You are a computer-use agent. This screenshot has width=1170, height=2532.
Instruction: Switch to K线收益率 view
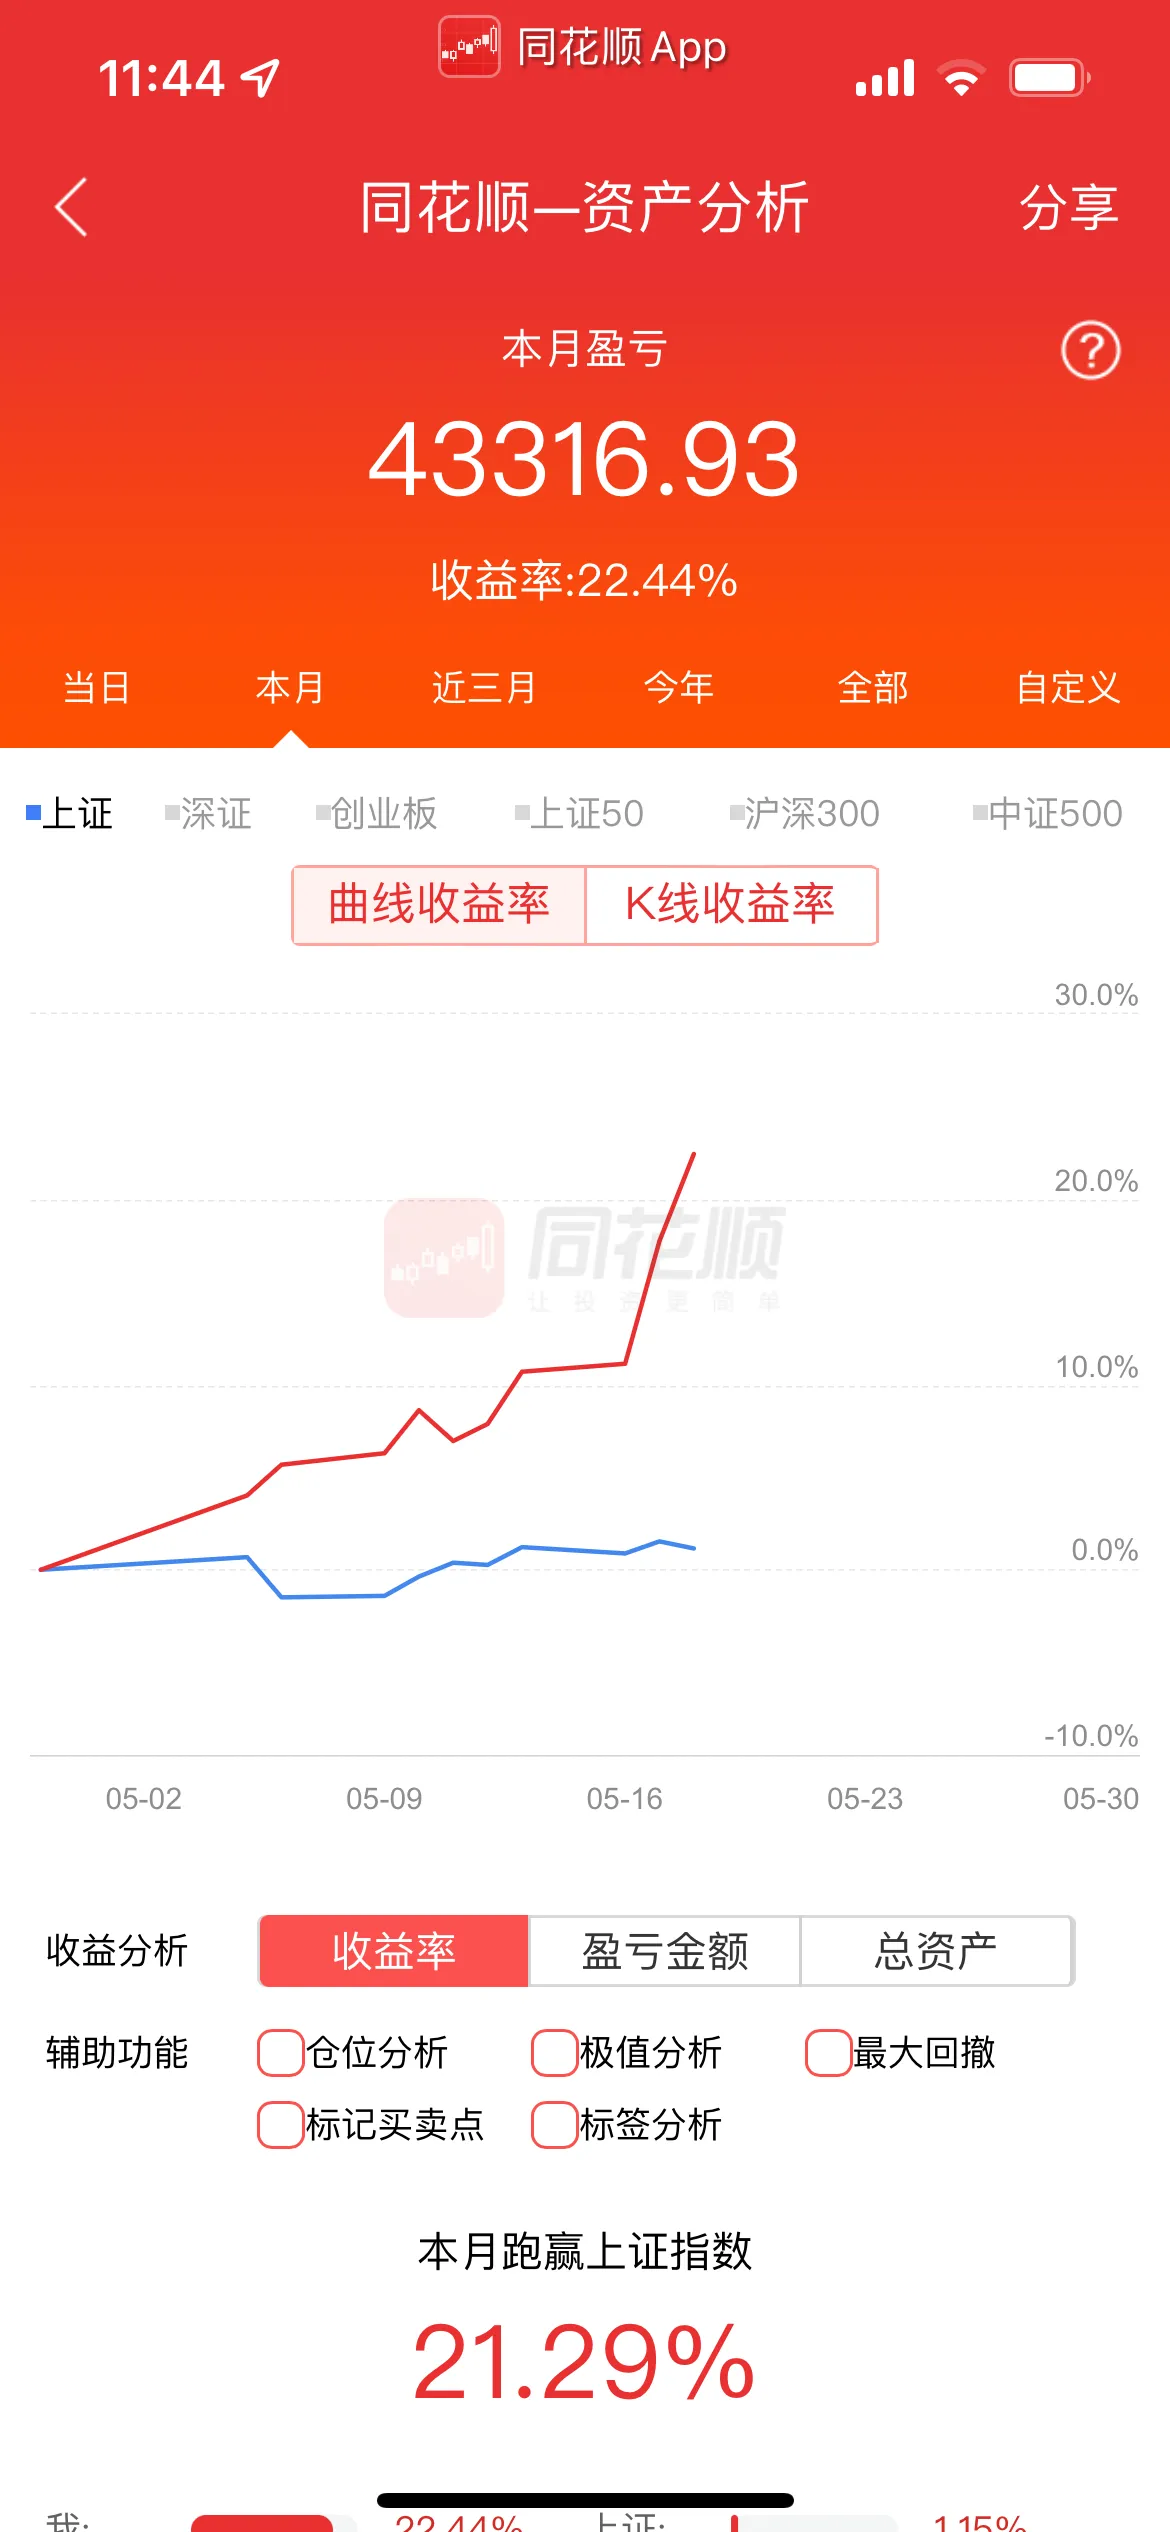click(x=731, y=905)
